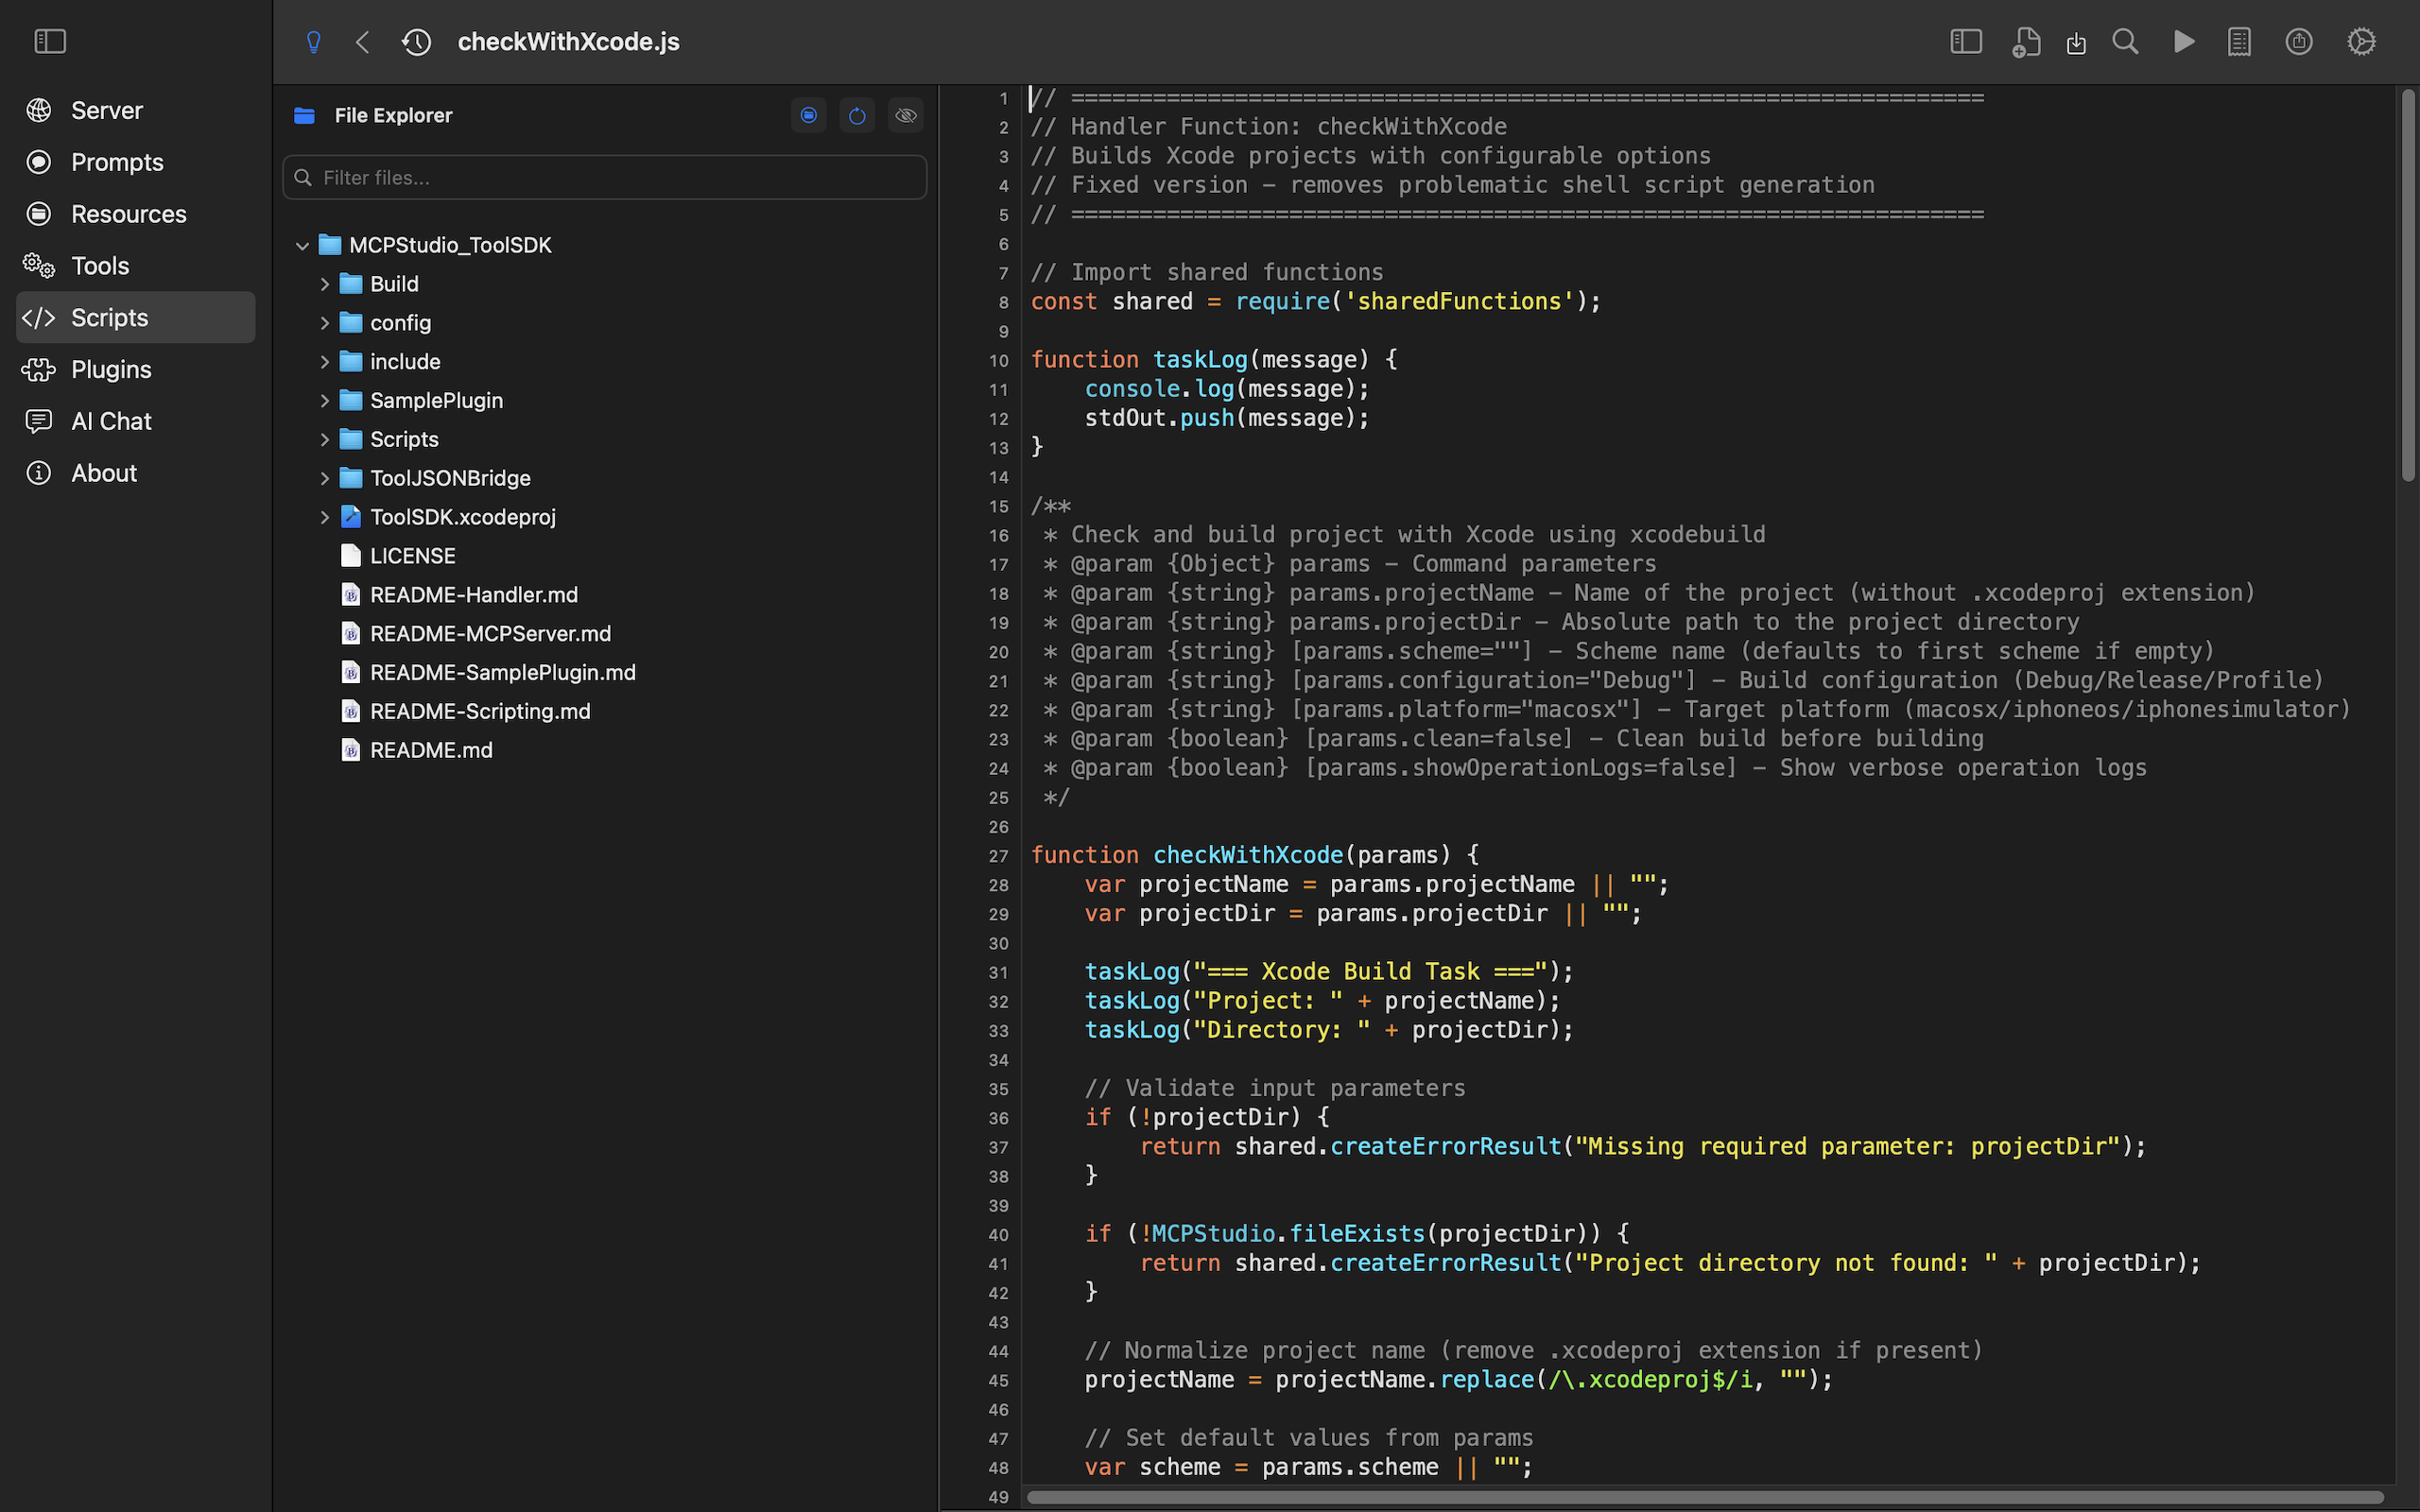Open the Tools section

(136, 266)
